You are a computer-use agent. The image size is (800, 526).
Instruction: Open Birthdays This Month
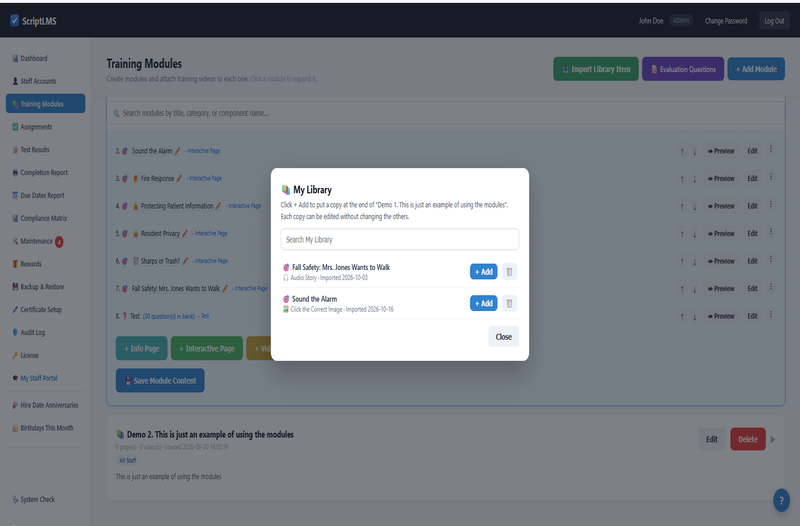[45, 428]
